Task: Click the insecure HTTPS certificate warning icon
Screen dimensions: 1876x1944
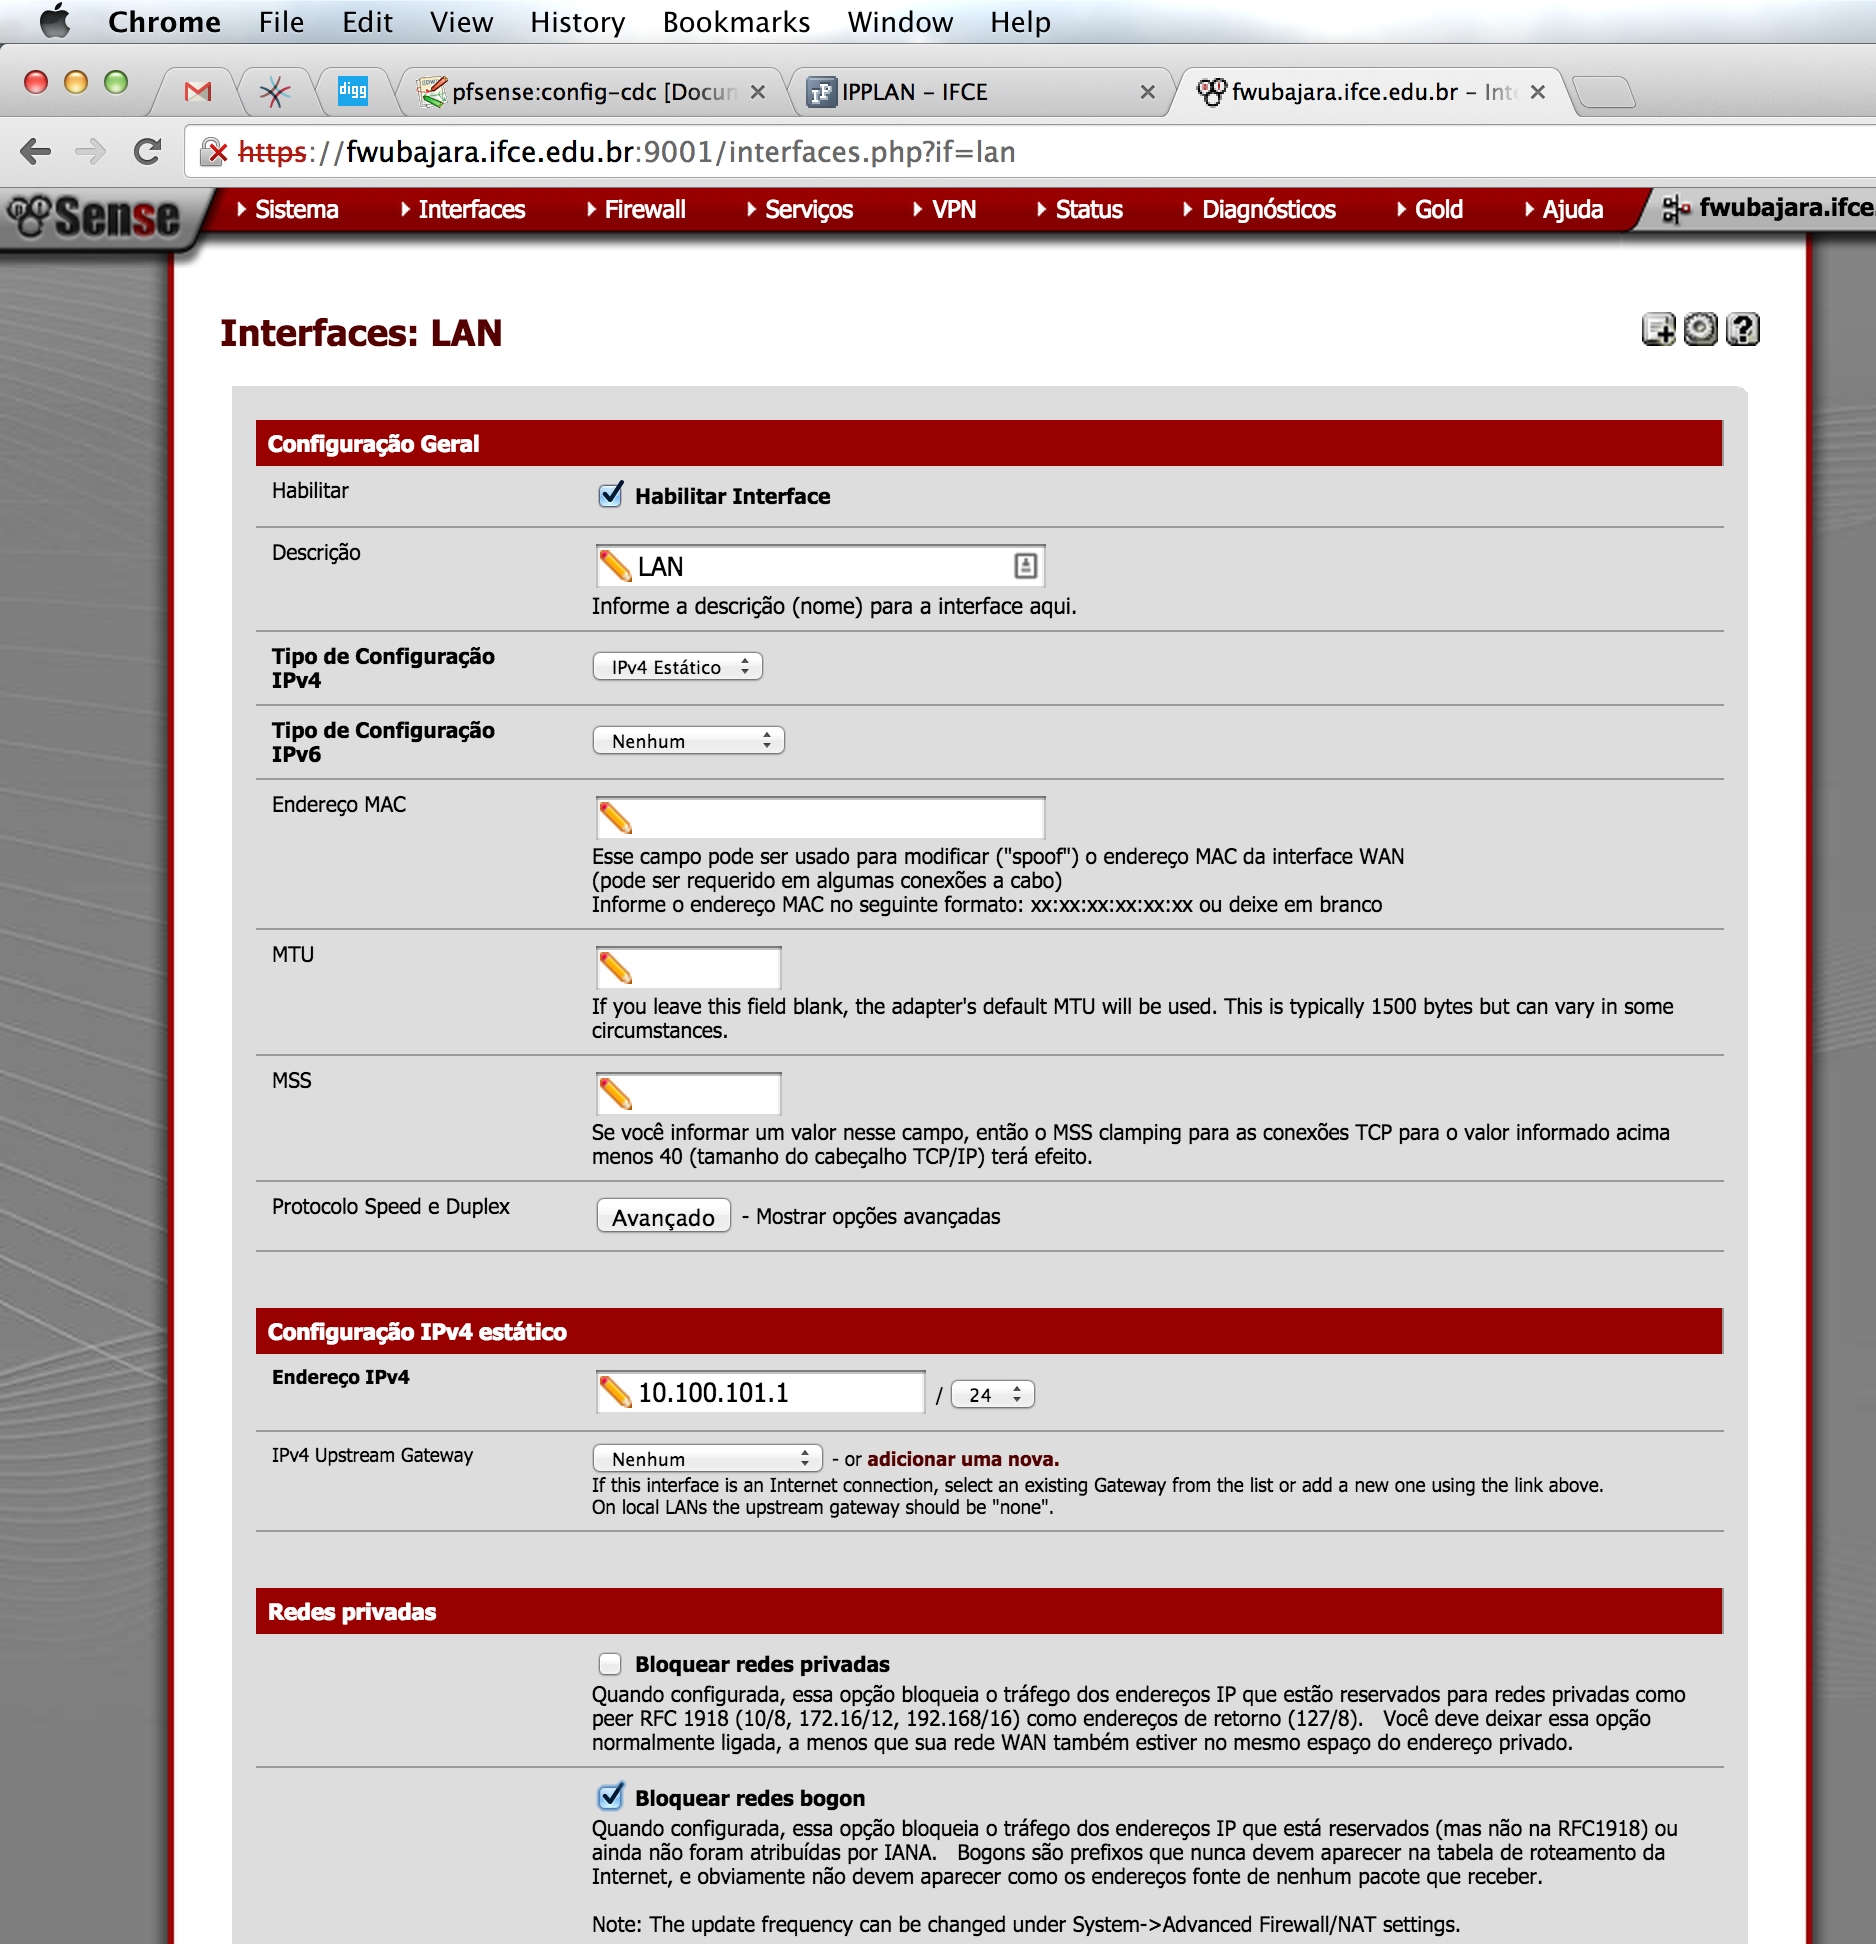Action: 214,152
